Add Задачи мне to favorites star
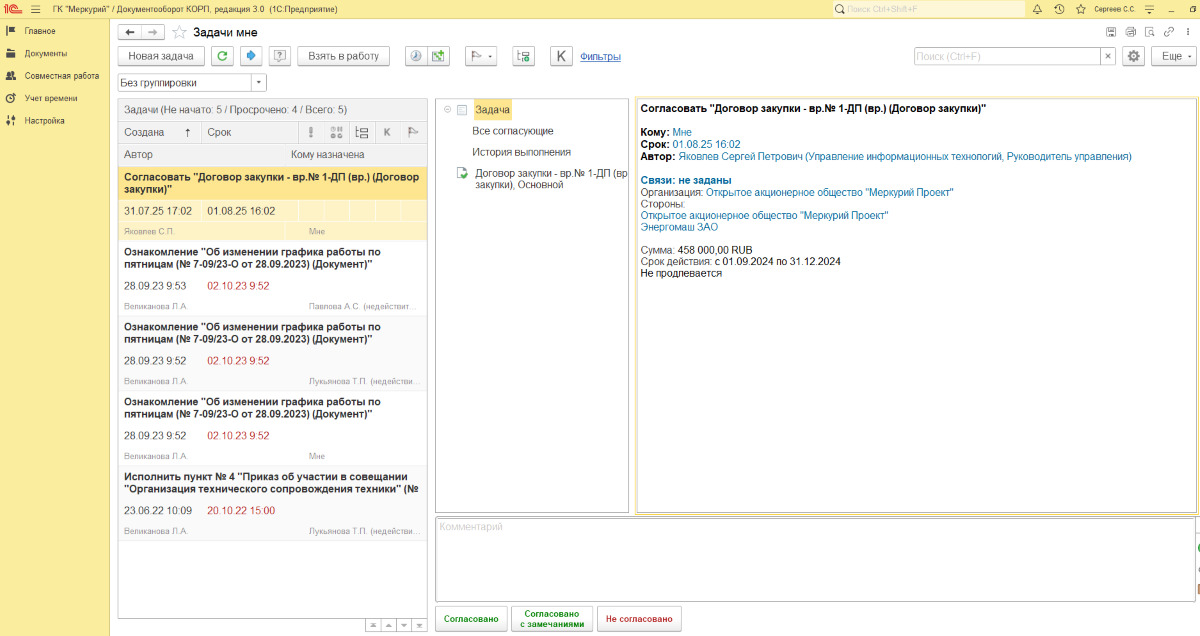1200x636 pixels. (x=180, y=32)
